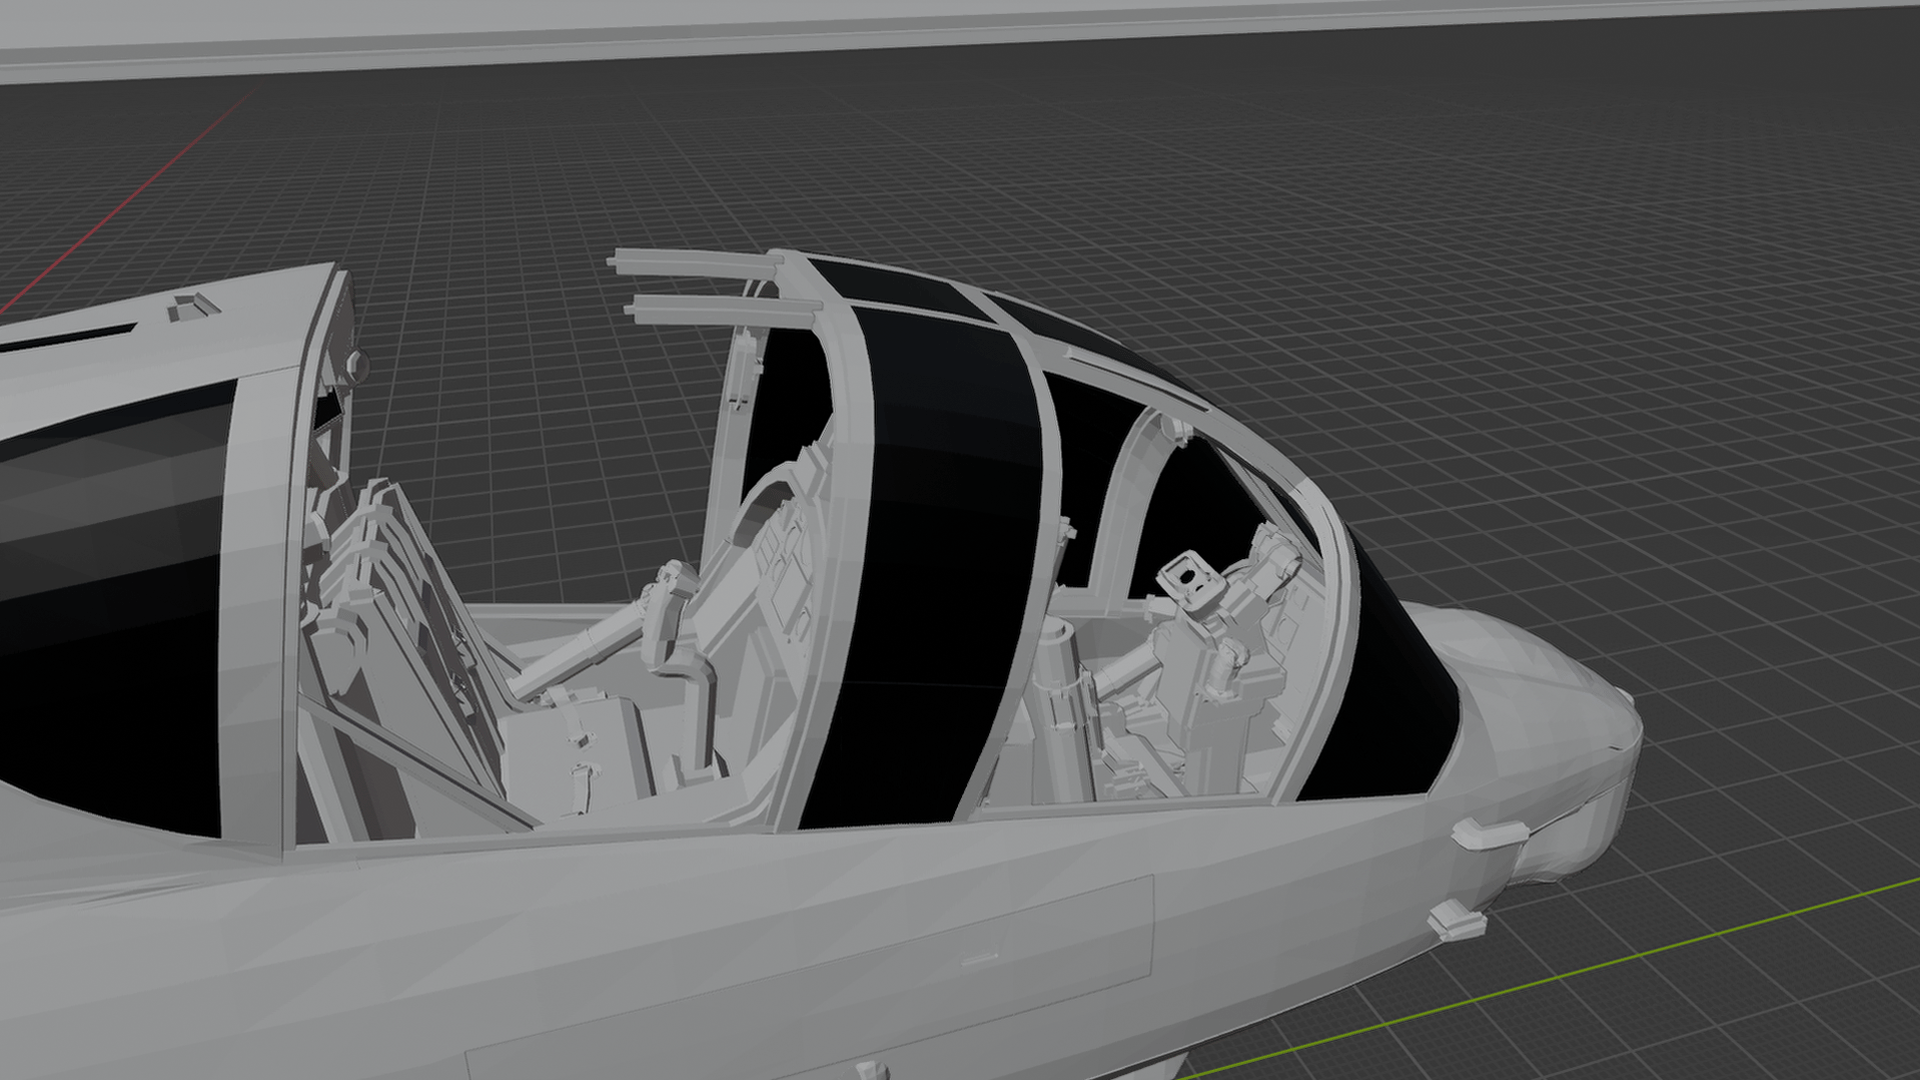
Task: Select the upper antenna fin beneath the nose
Action: (1490, 832)
